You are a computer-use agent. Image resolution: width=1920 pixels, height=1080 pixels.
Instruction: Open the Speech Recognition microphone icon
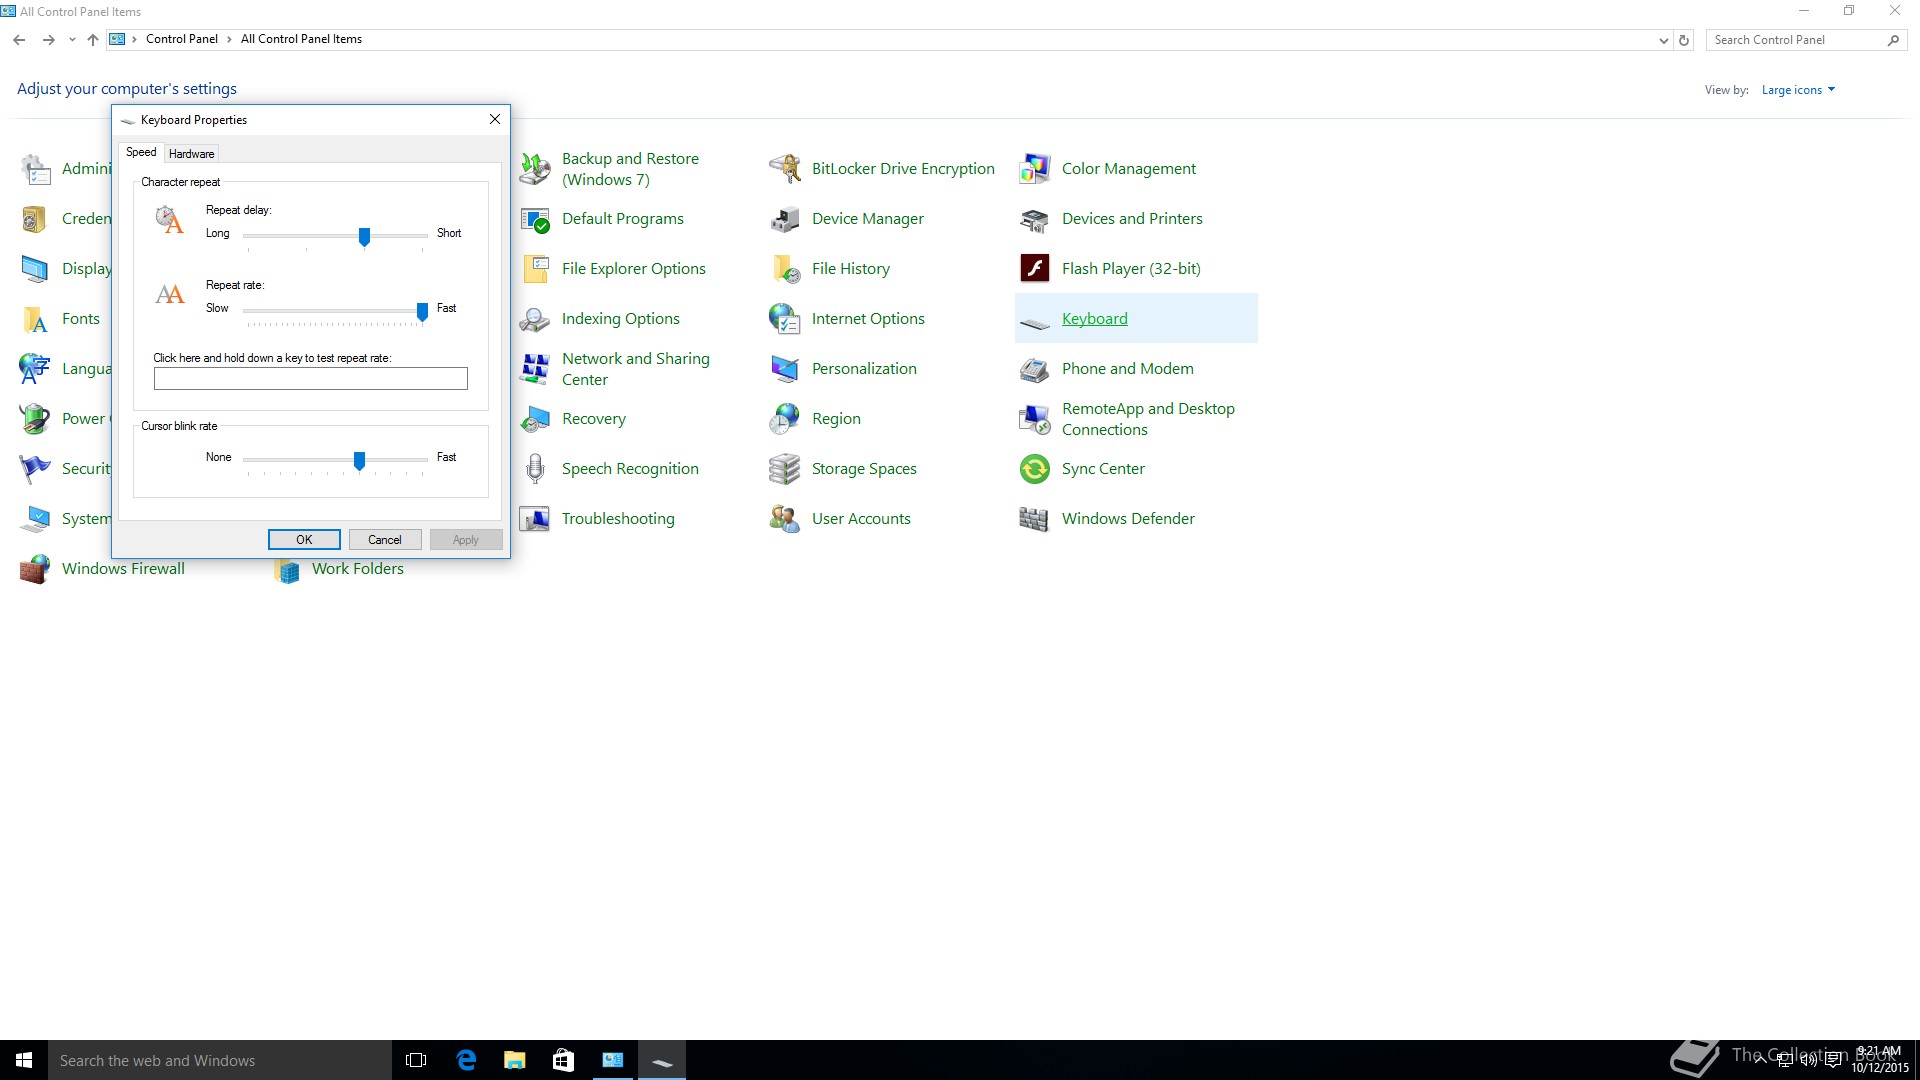[535, 469]
